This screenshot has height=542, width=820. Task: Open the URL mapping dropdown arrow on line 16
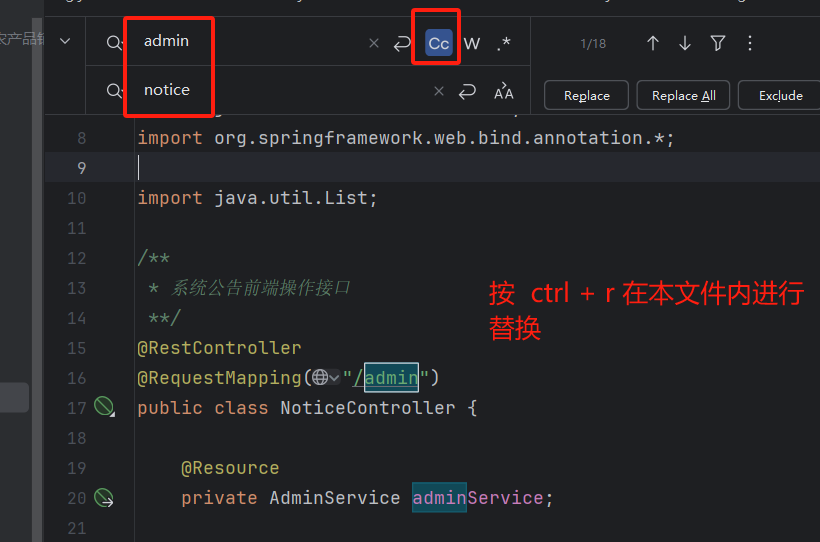pos(335,378)
